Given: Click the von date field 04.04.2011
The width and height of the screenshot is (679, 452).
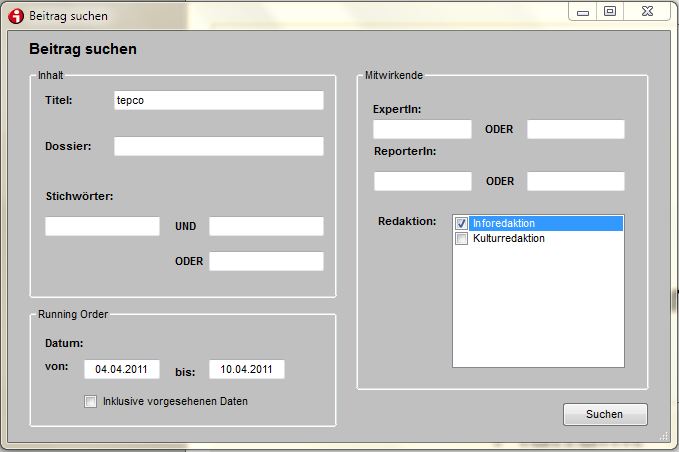Looking at the screenshot, I should click(122, 369).
